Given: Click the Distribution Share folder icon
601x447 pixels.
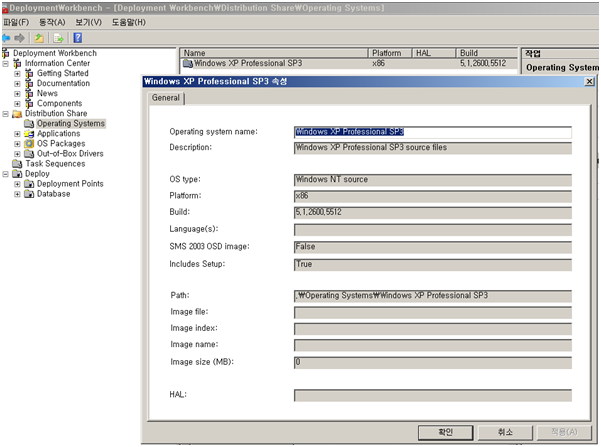Looking at the screenshot, I should 17,114.
